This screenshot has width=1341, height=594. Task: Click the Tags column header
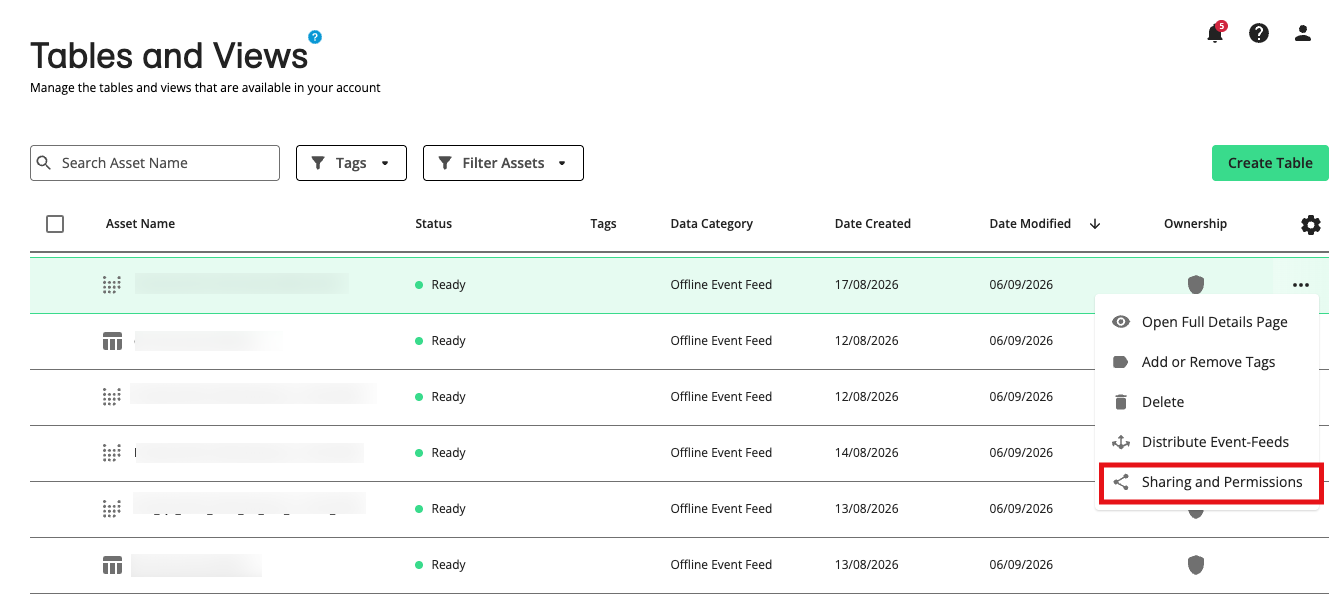(x=603, y=224)
